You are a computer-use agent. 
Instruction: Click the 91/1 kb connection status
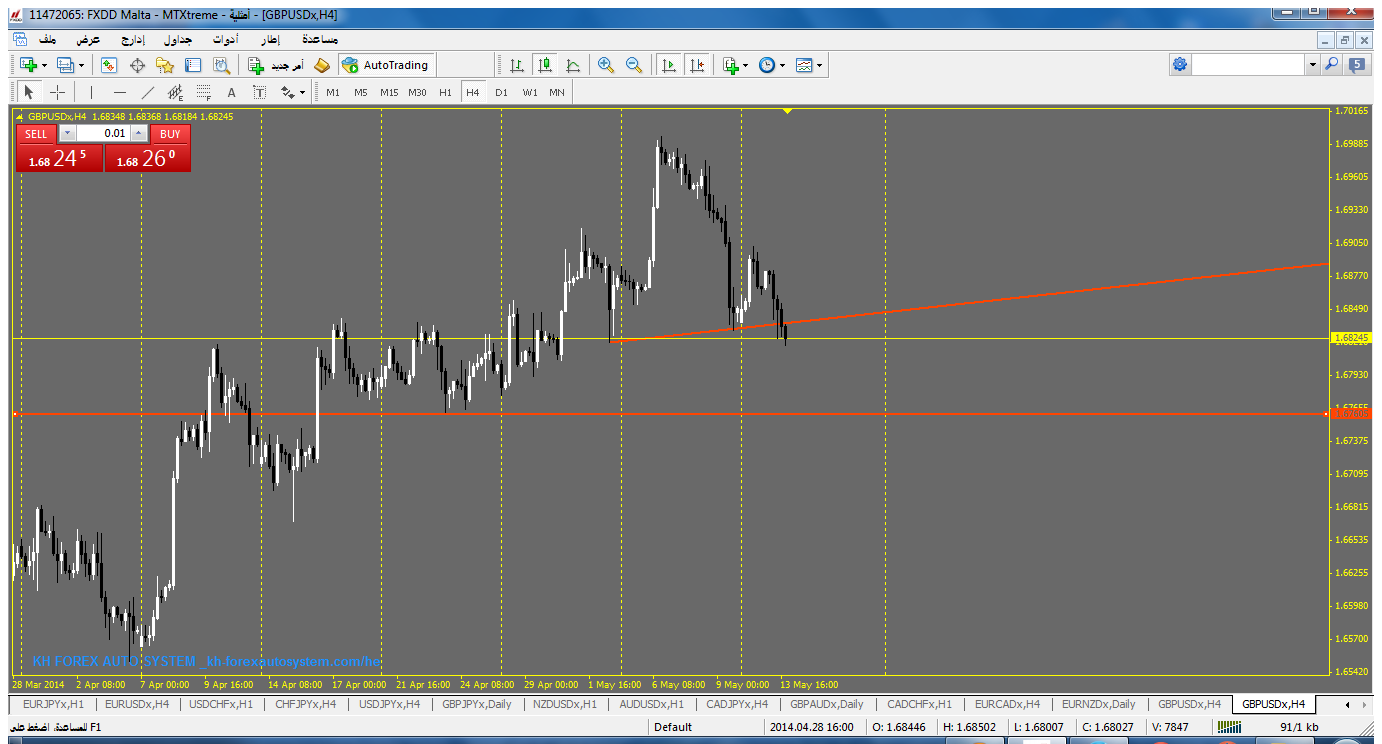click(1299, 727)
